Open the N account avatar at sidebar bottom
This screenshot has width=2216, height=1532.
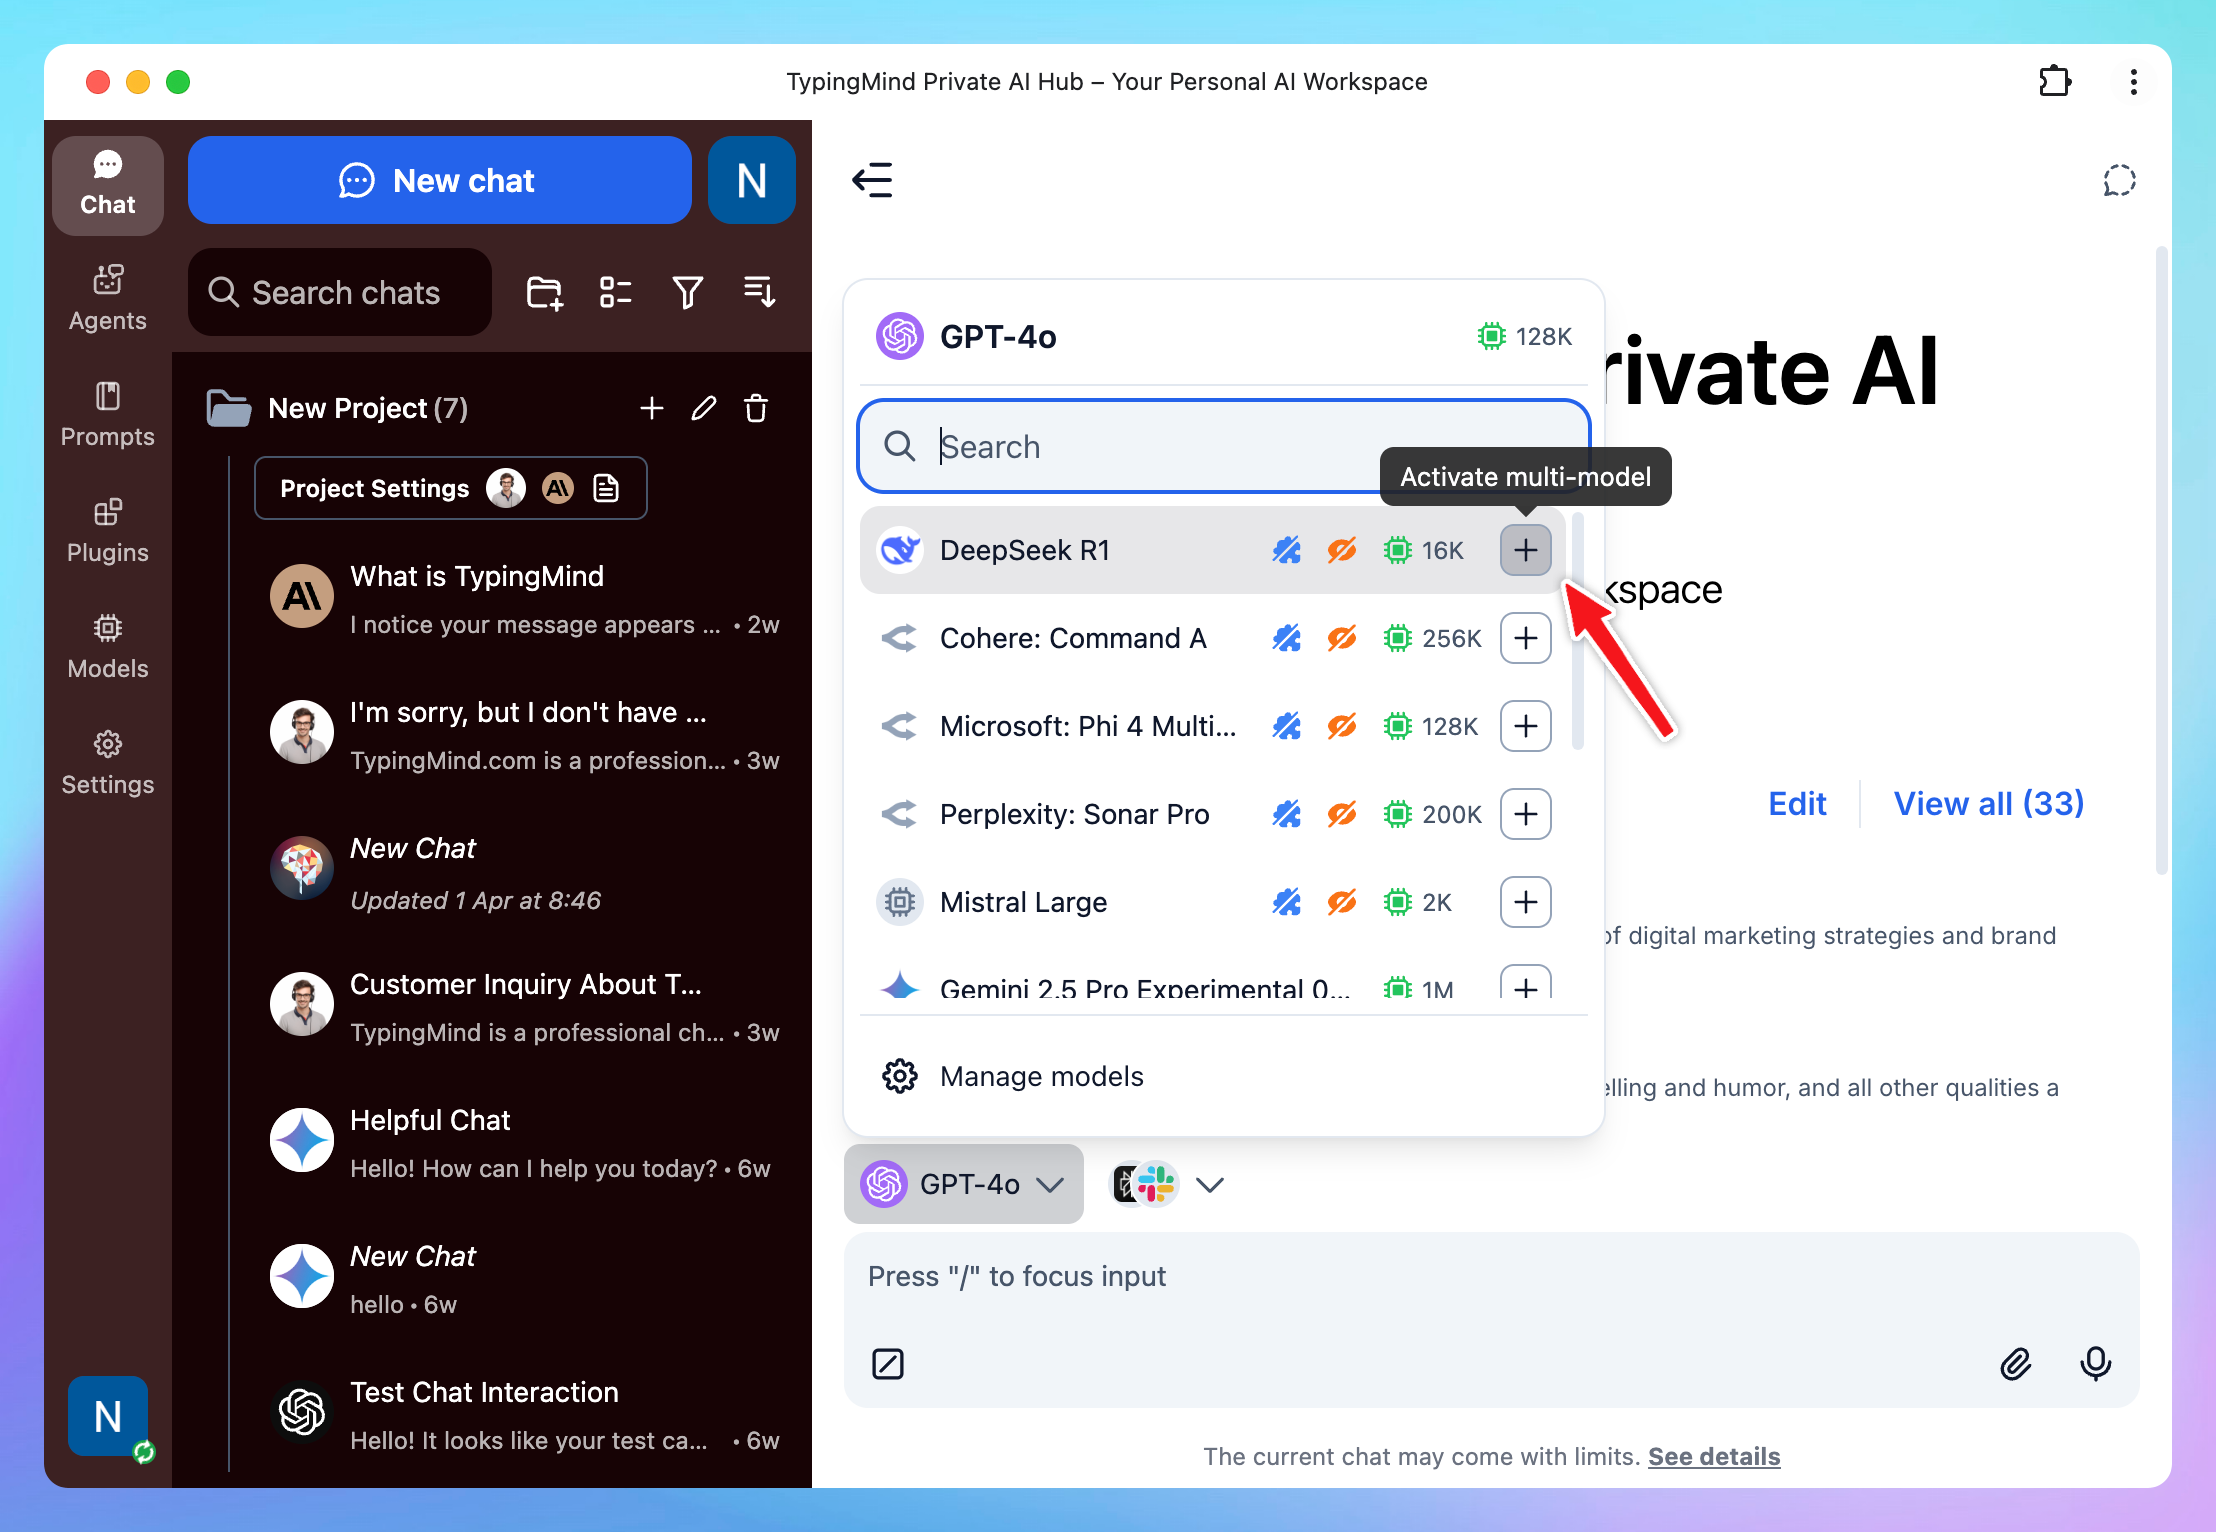(108, 1416)
